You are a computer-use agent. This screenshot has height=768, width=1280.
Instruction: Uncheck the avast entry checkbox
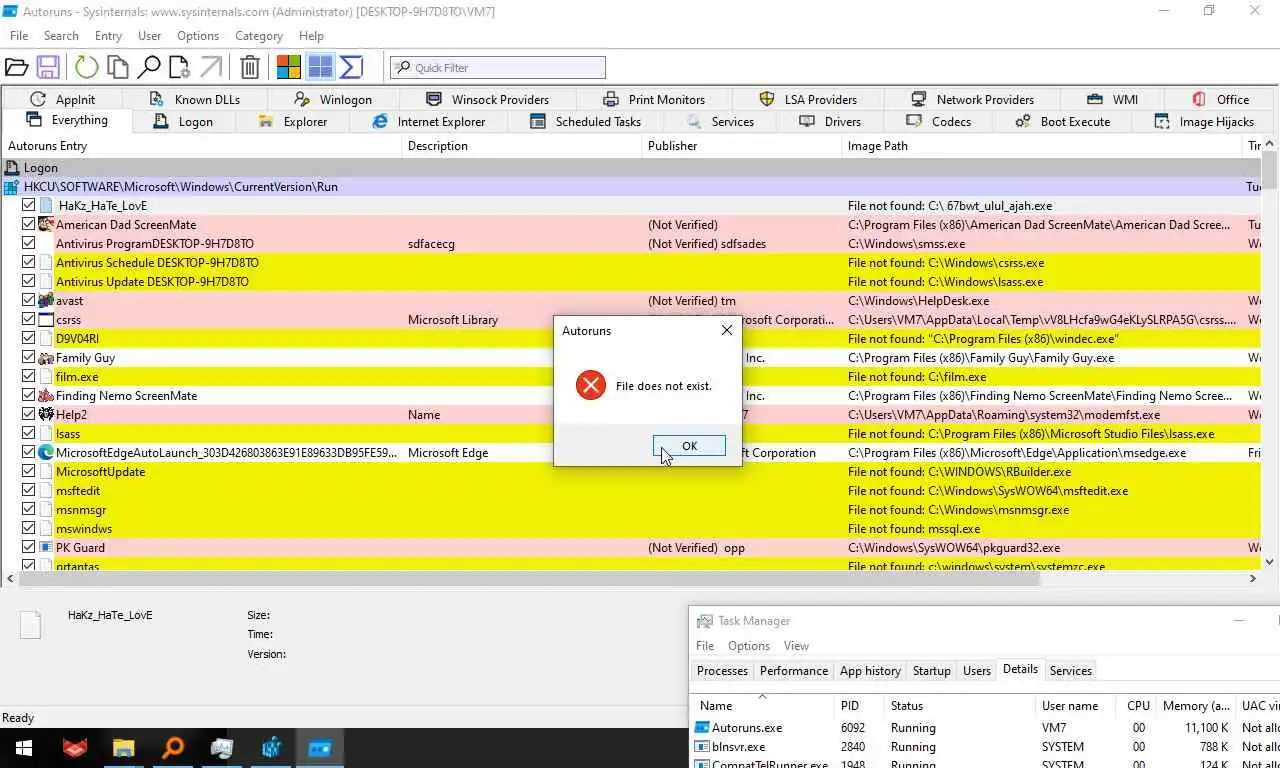pyautogui.click(x=28, y=300)
